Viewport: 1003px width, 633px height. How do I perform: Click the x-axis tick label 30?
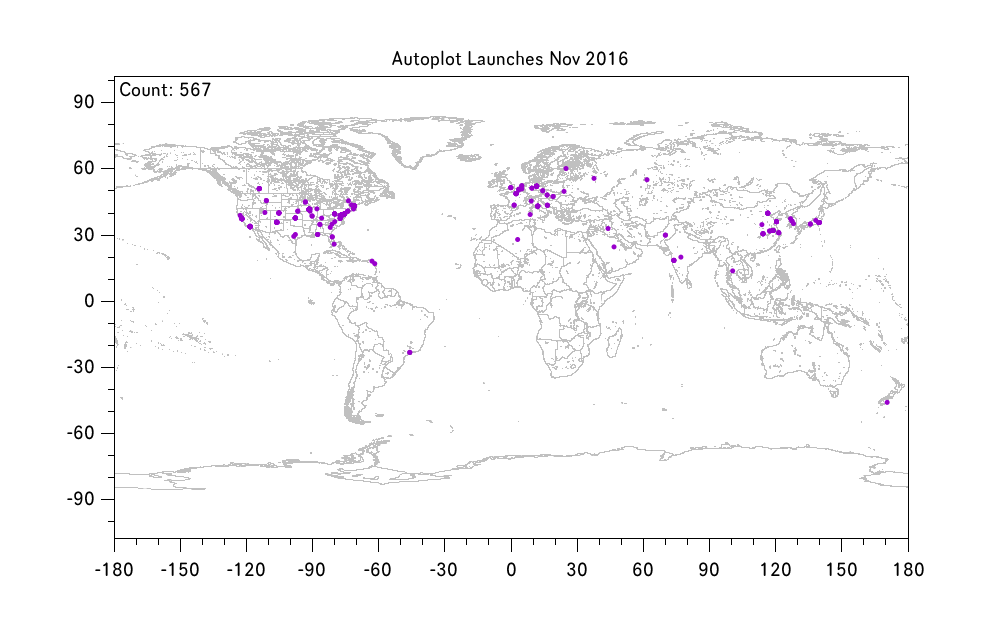(577, 570)
